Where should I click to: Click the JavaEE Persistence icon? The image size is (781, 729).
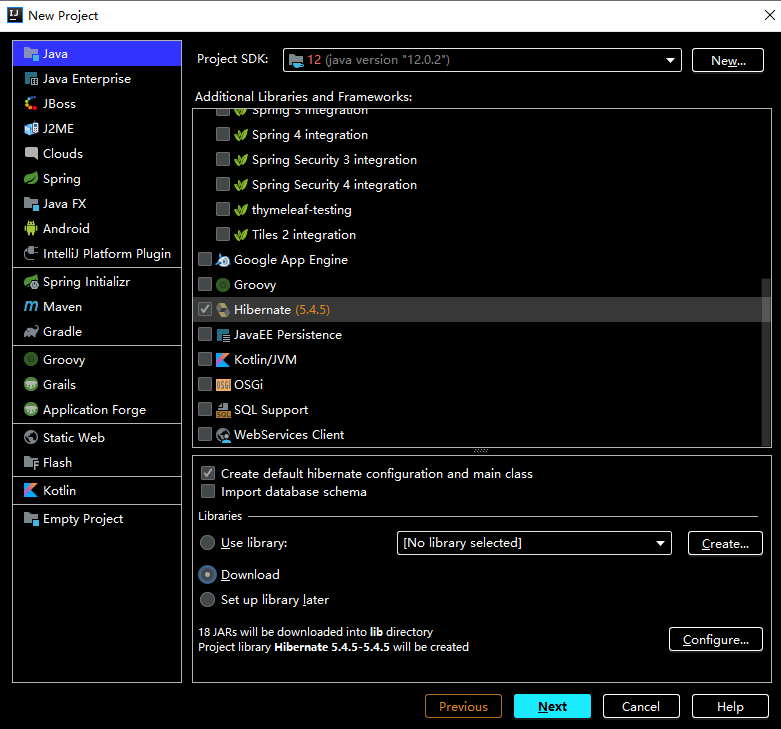point(223,335)
